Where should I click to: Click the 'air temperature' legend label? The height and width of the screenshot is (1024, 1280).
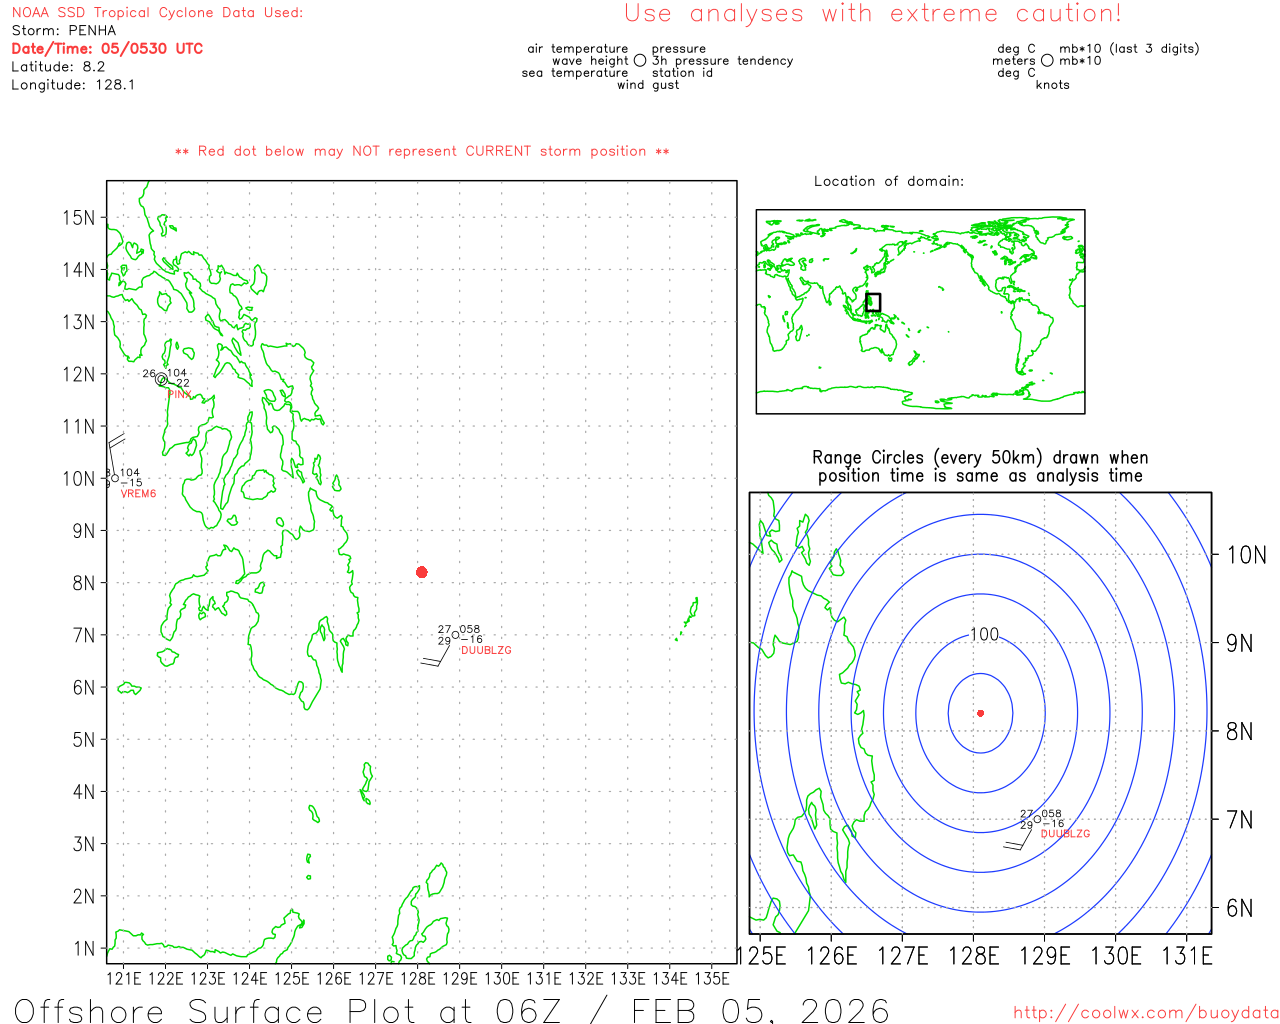point(578,49)
